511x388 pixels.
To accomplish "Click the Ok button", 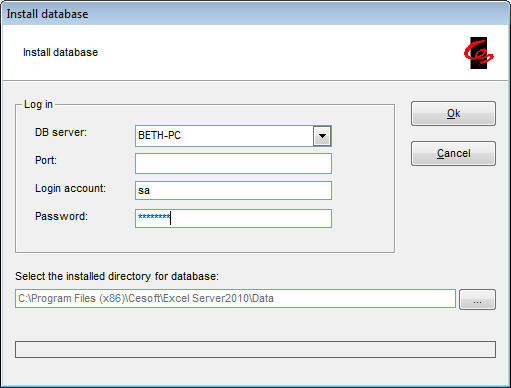I will pyautogui.click(x=453, y=114).
